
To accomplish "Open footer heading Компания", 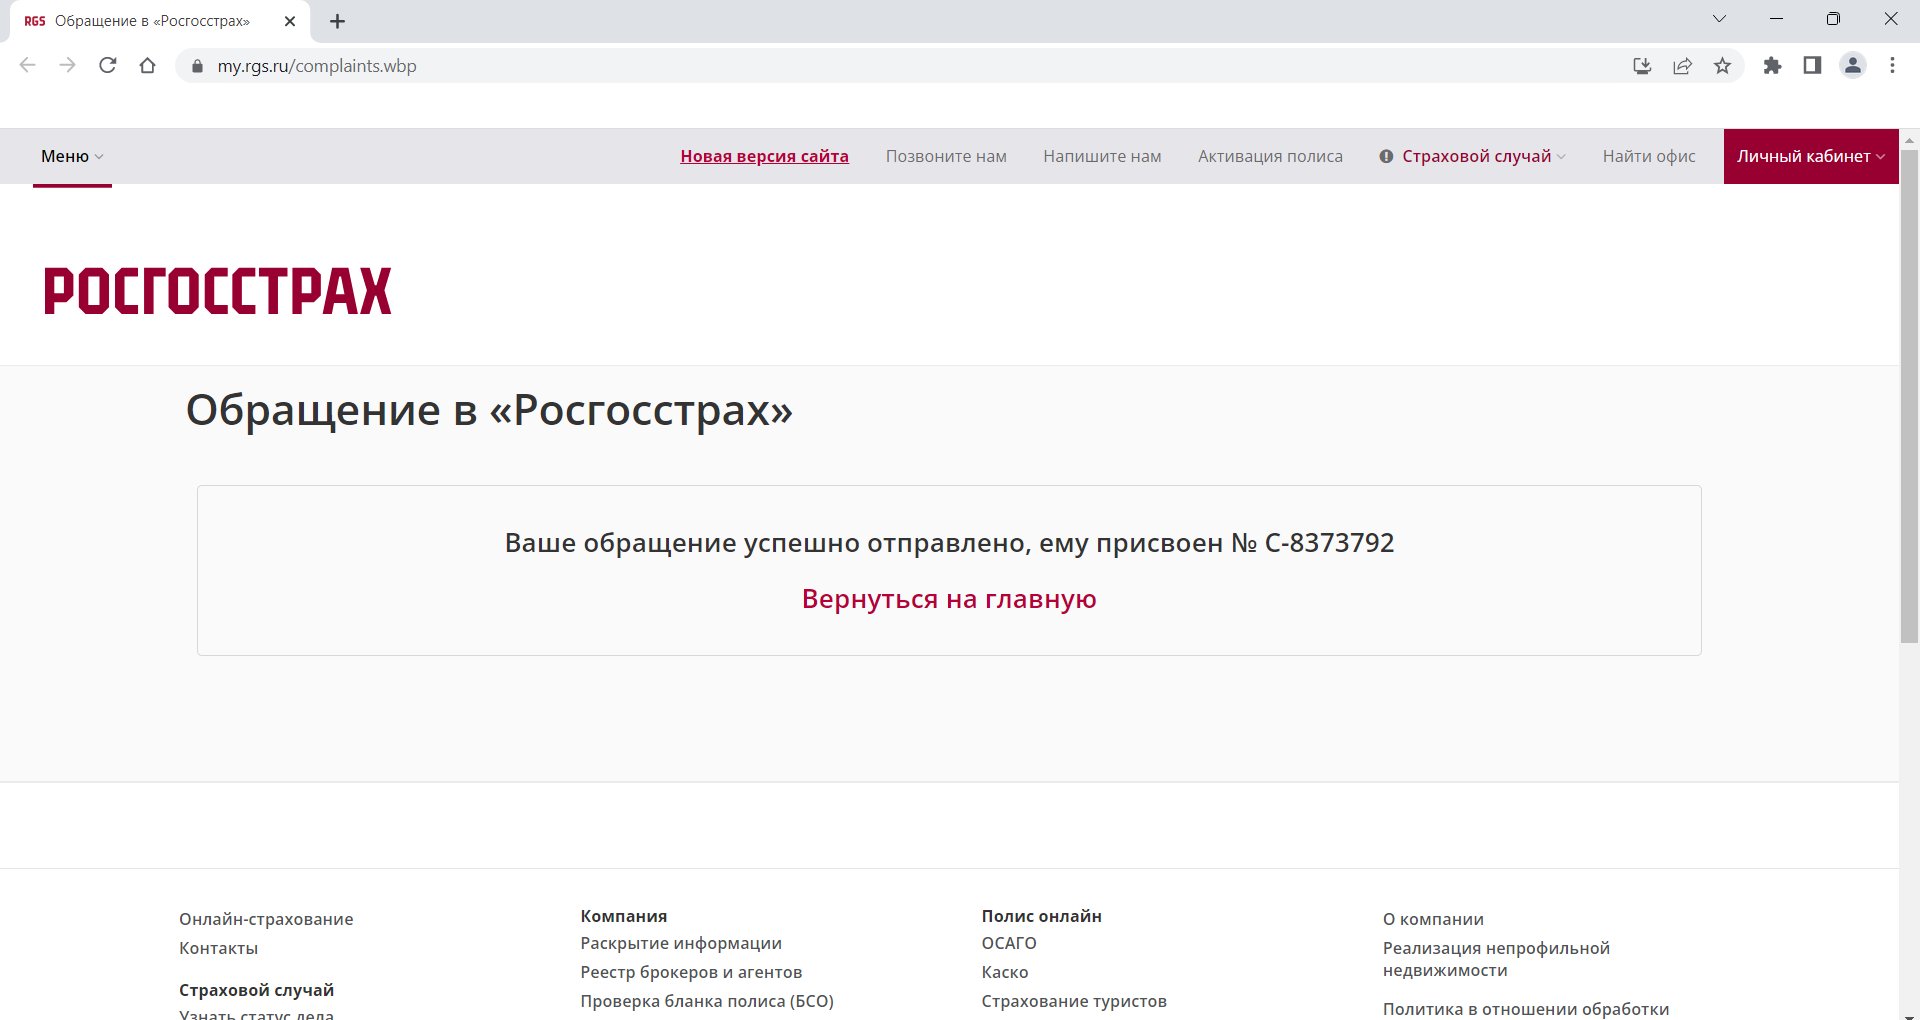I will (623, 916).
